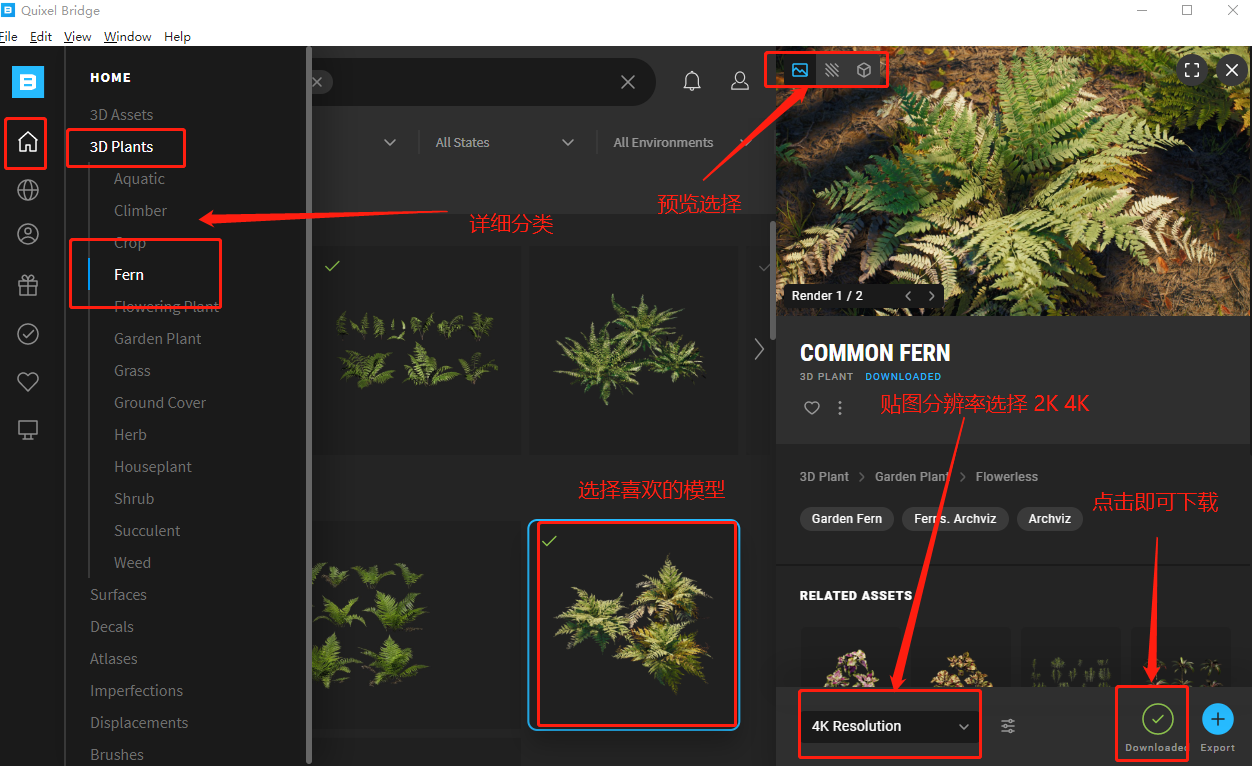
Task: Open the Collections globe icon
Action: pos(28,190)
